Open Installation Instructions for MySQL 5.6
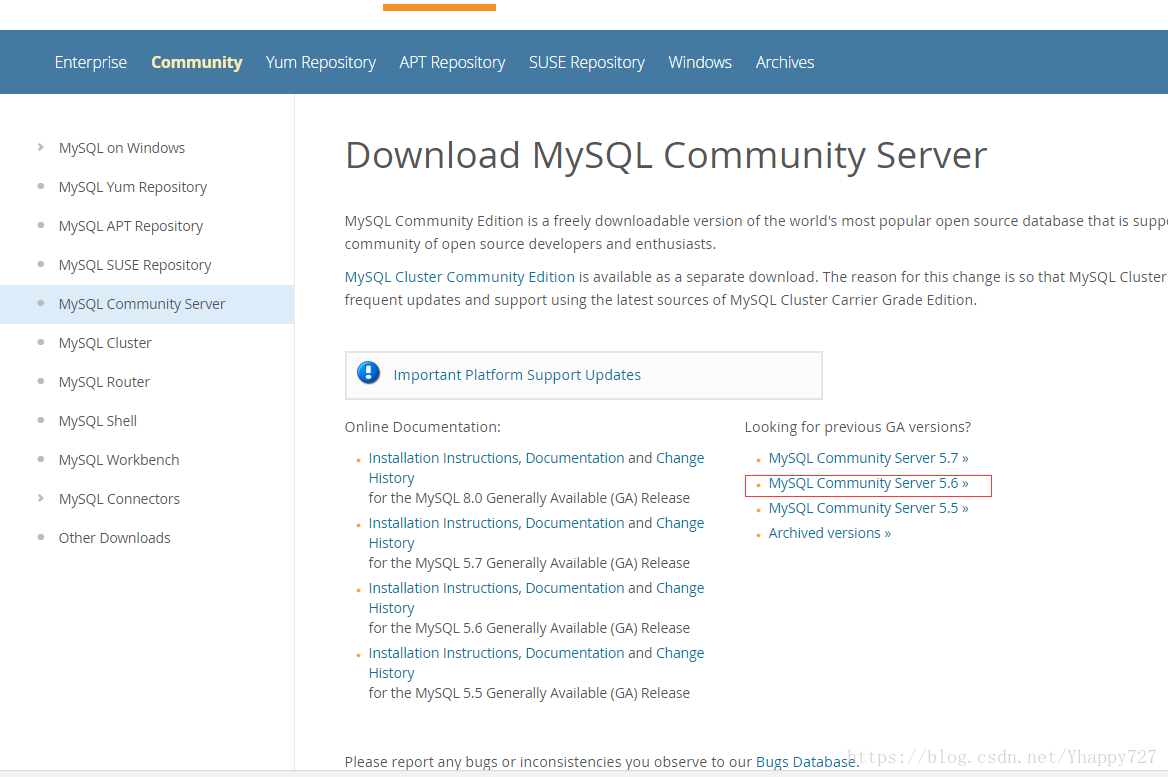The height and width of the screenshot is (777, 1168). pos(444,588)
